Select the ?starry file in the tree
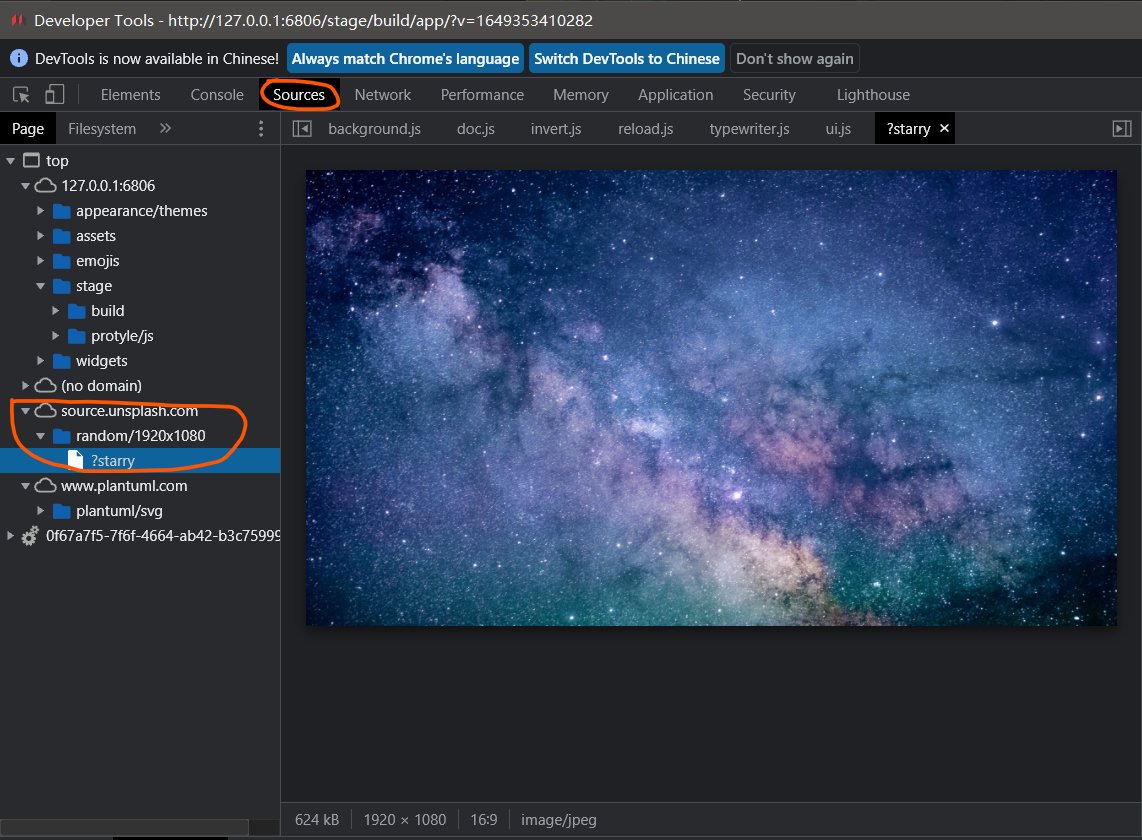Viewport: 1142px width, 840px height. (112, 461)
